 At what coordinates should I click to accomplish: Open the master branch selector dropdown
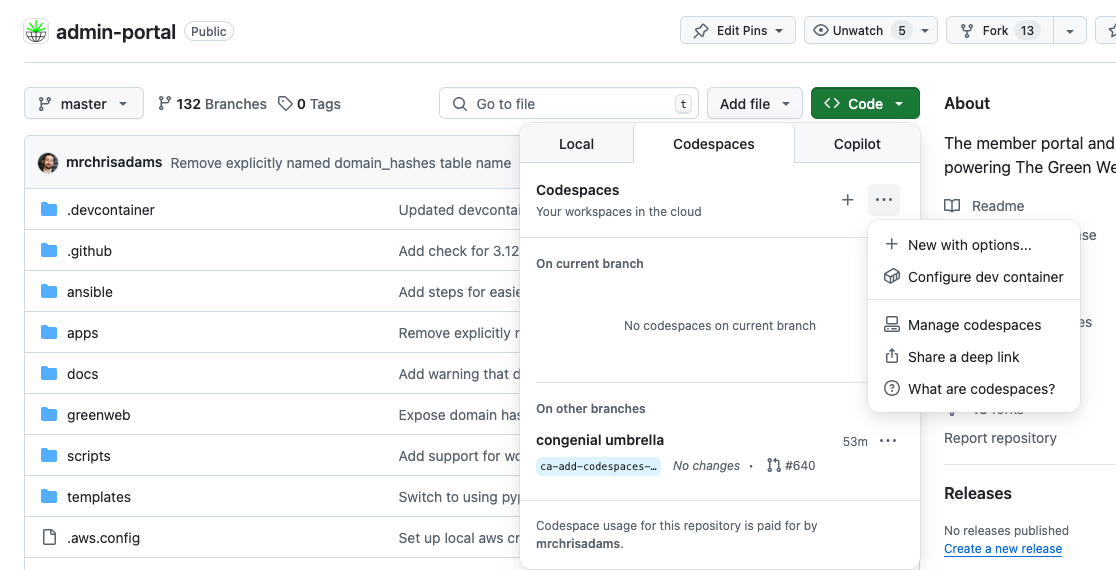pyautogui.click(x=84, y=104)
